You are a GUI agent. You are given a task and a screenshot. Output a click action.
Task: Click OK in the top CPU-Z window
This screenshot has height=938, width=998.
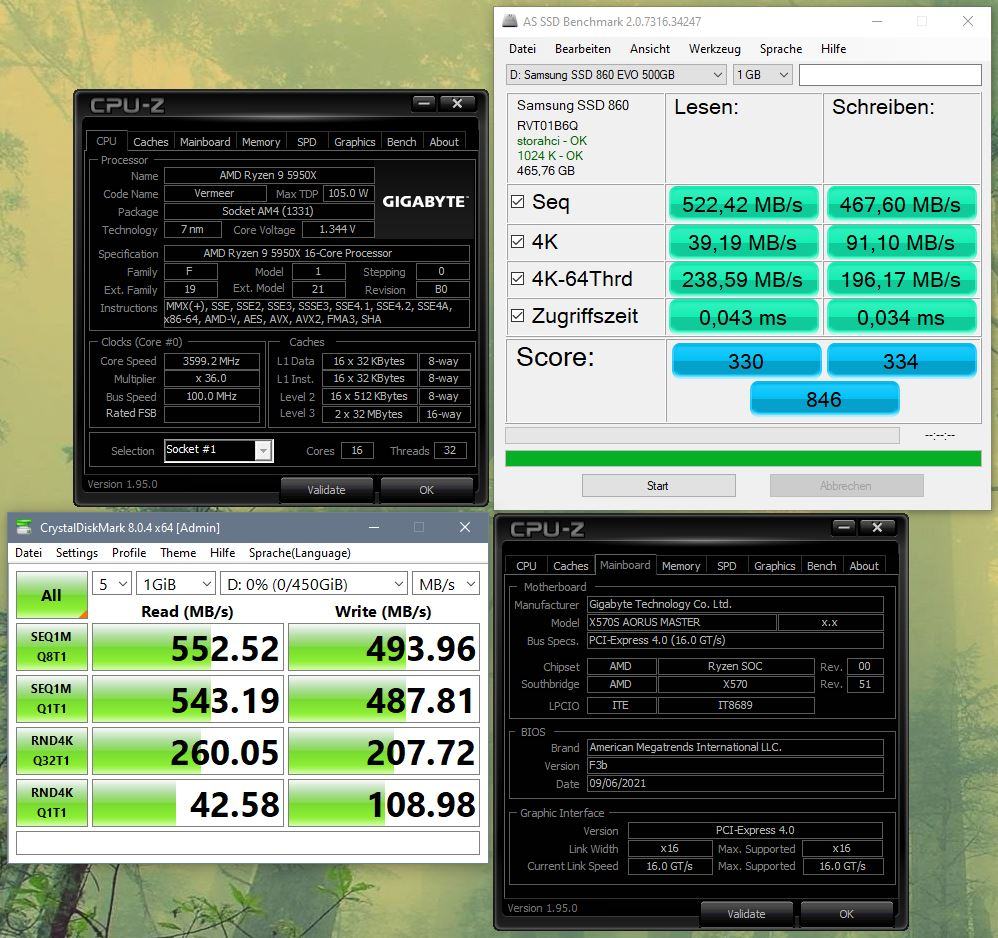click(426, 490)
